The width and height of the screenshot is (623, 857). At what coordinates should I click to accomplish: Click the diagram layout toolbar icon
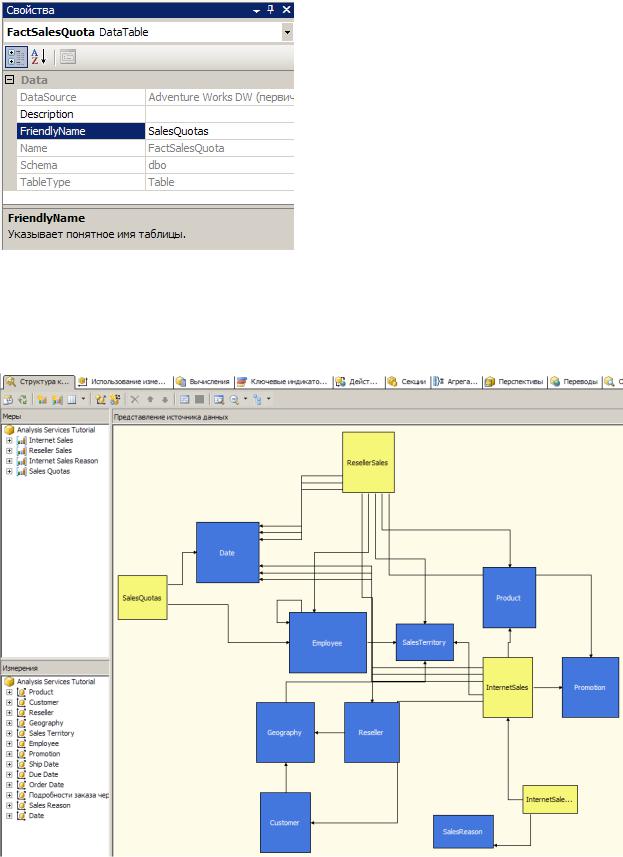257,400
